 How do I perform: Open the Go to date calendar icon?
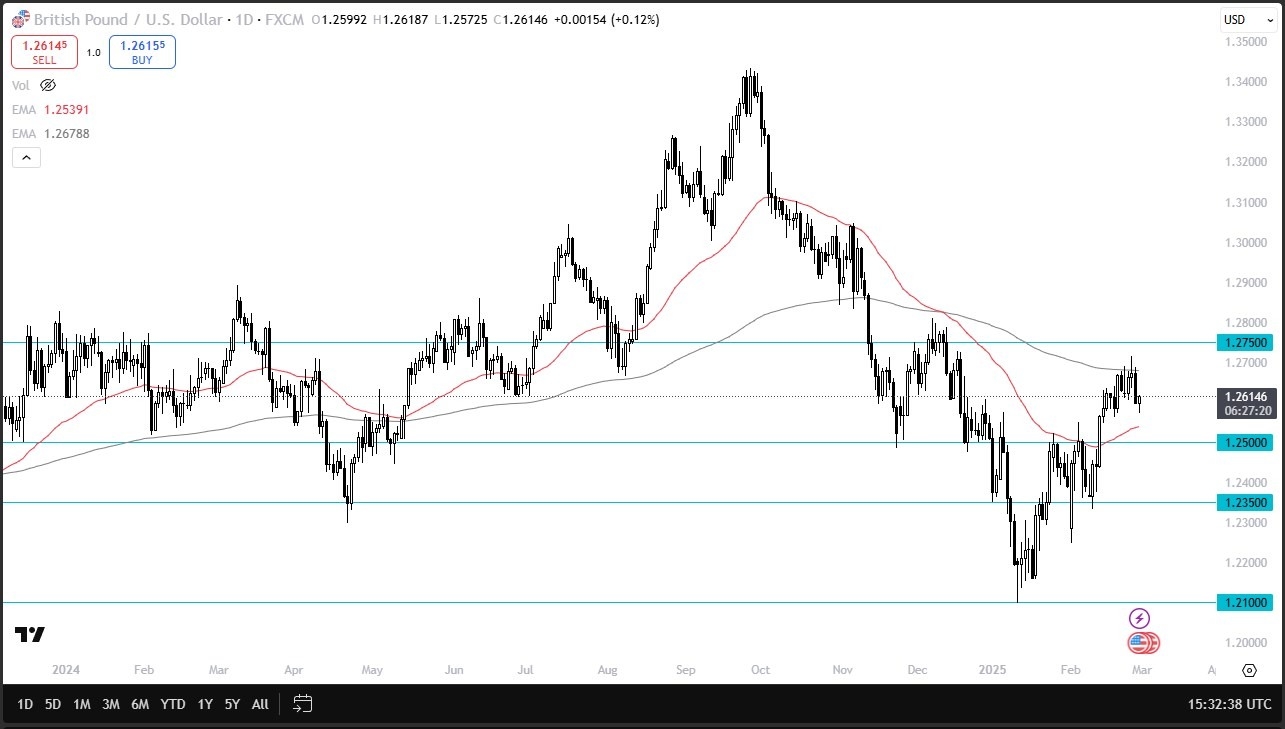[x=304, y=704]
